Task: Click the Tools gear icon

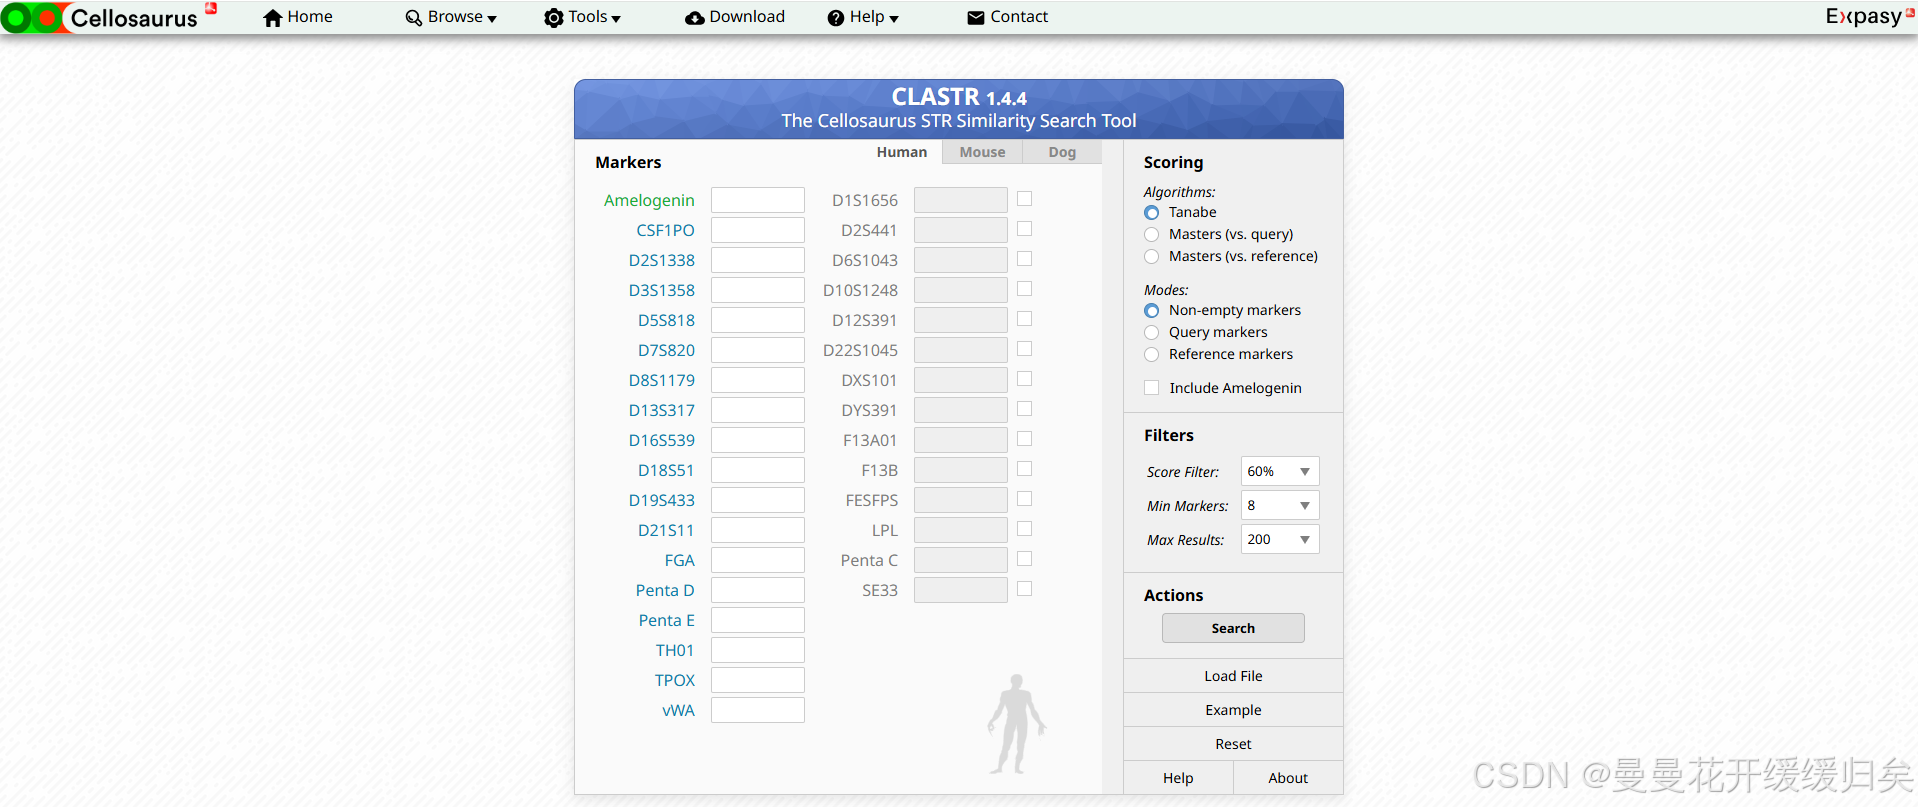Action: tap(554, 18)
